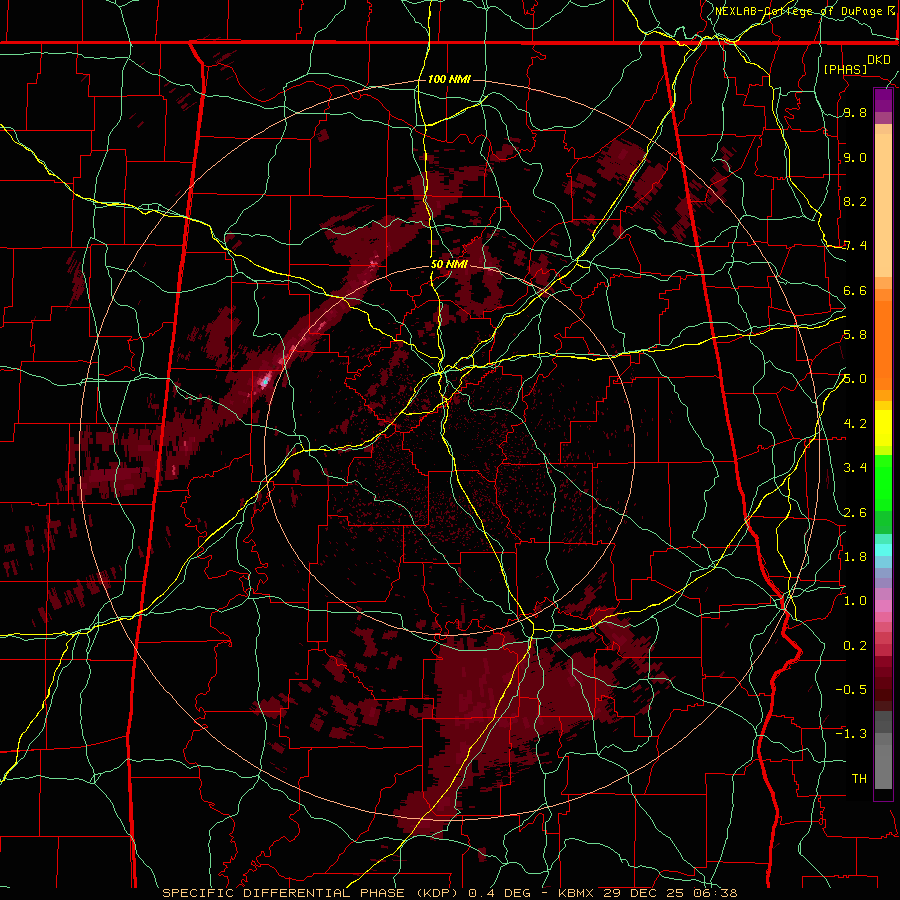
Task: Select the 100 NMI range ring label
Action: coord(449,79)
